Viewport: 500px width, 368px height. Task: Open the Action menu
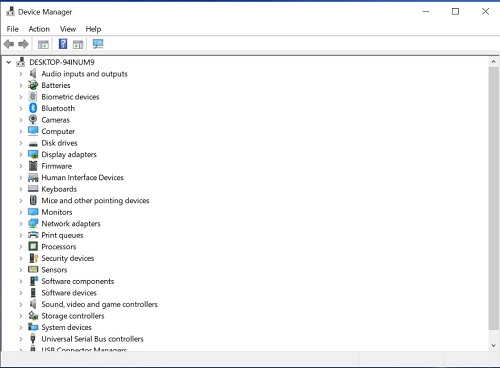point(39,29)
